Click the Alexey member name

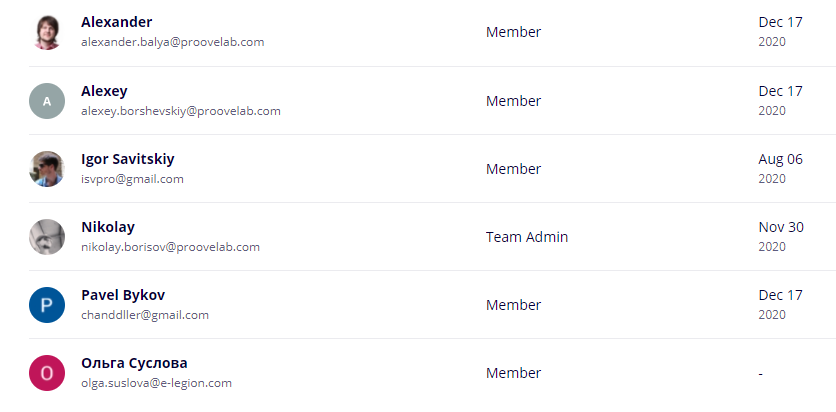[104, 91]
